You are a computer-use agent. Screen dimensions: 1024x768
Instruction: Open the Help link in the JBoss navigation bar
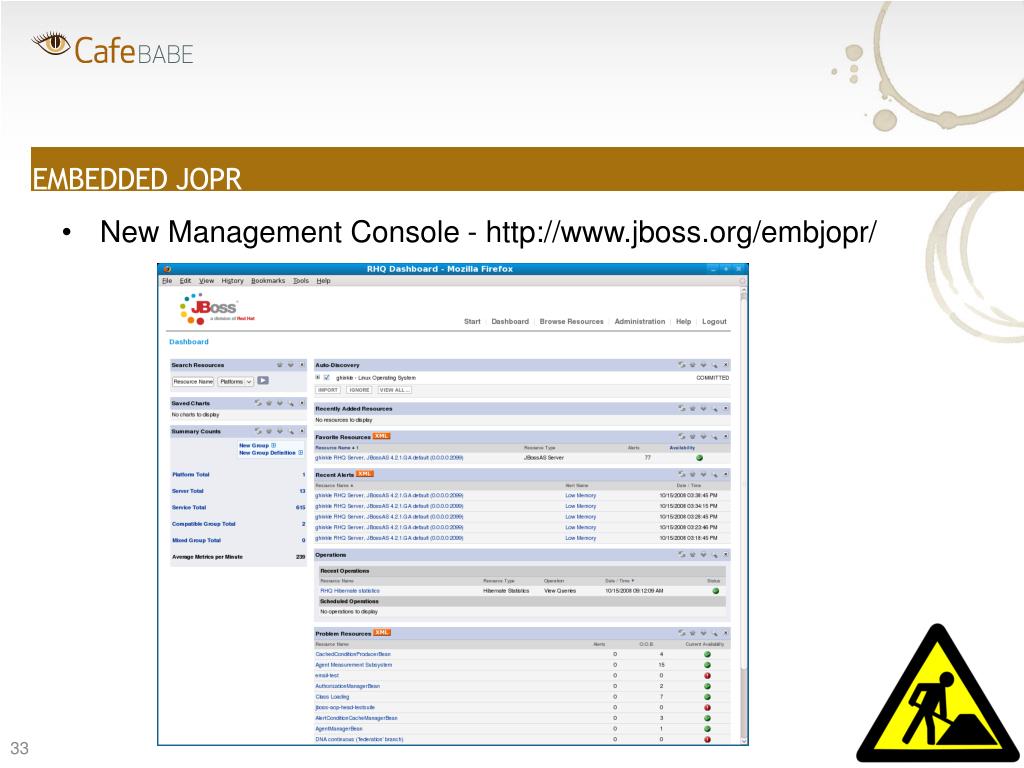click(683, 321)
